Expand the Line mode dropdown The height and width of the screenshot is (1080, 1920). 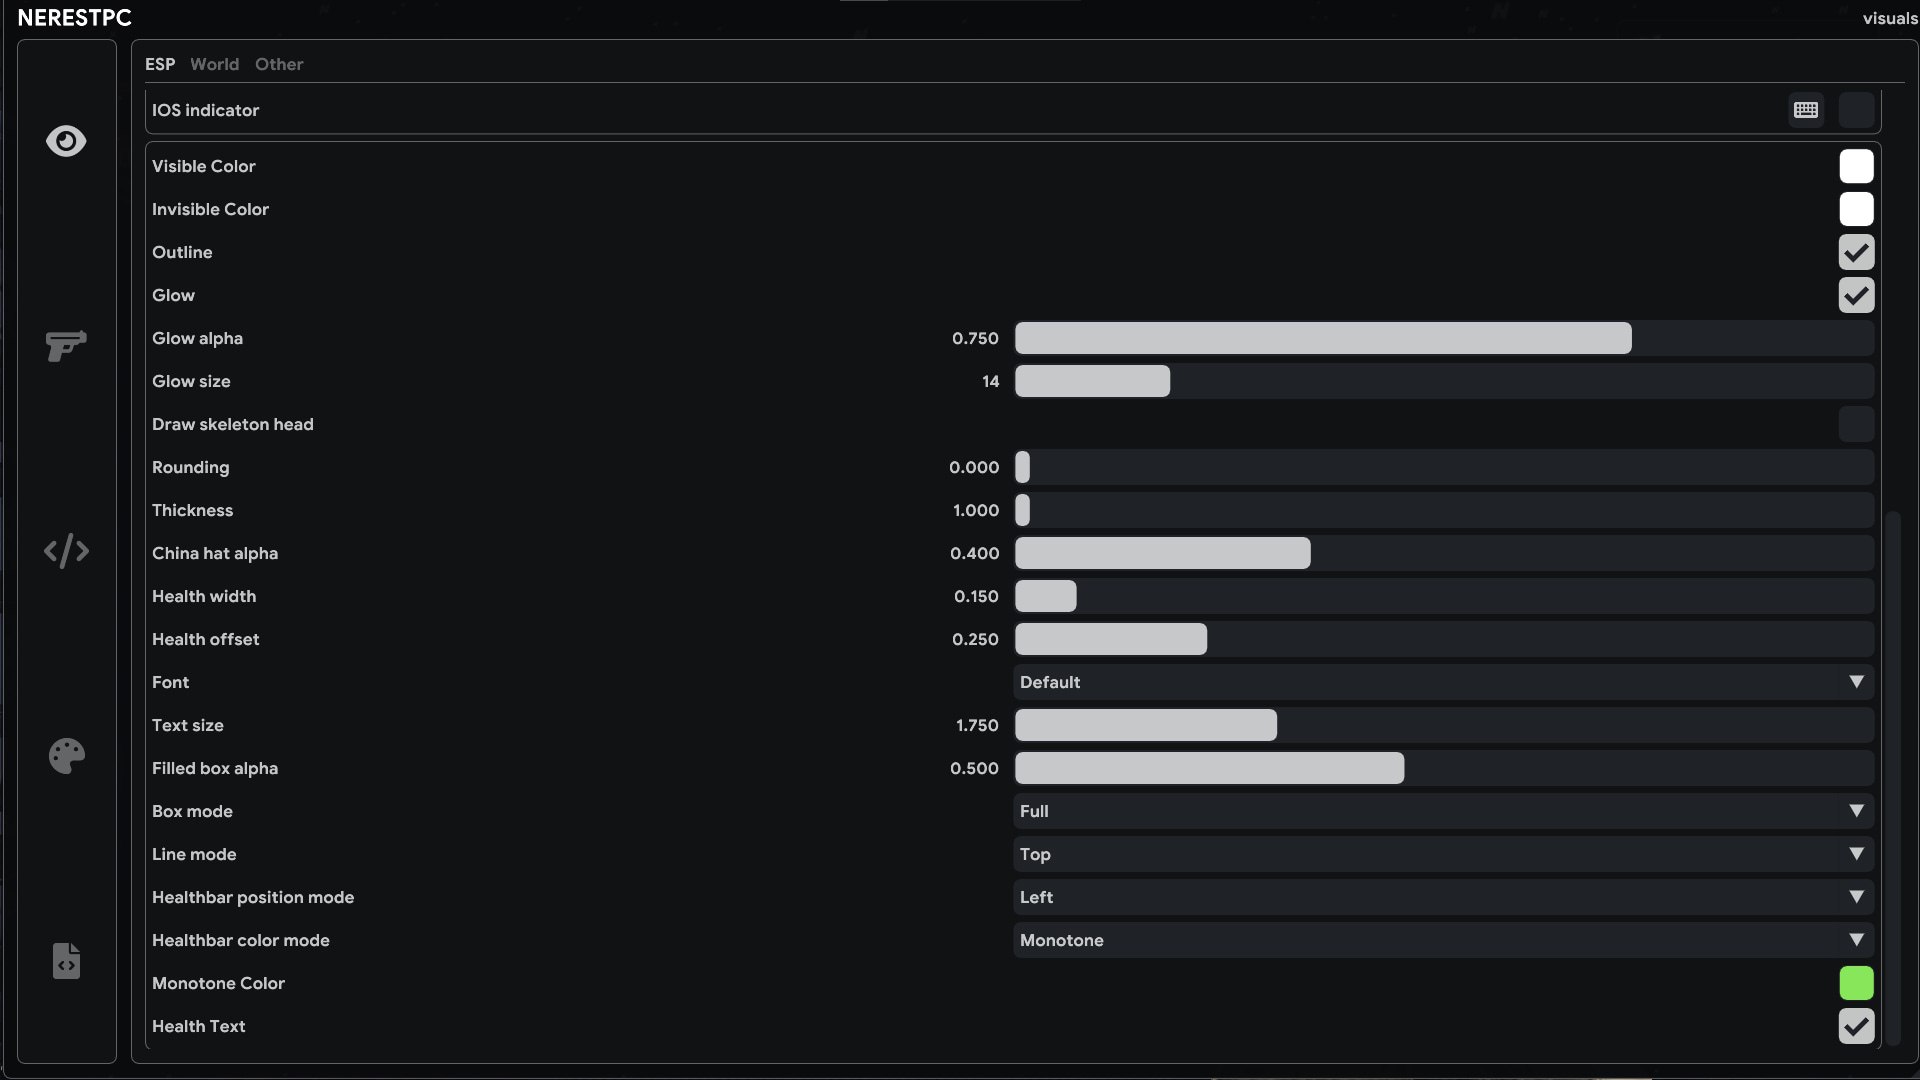click(x=1443, y=855)
